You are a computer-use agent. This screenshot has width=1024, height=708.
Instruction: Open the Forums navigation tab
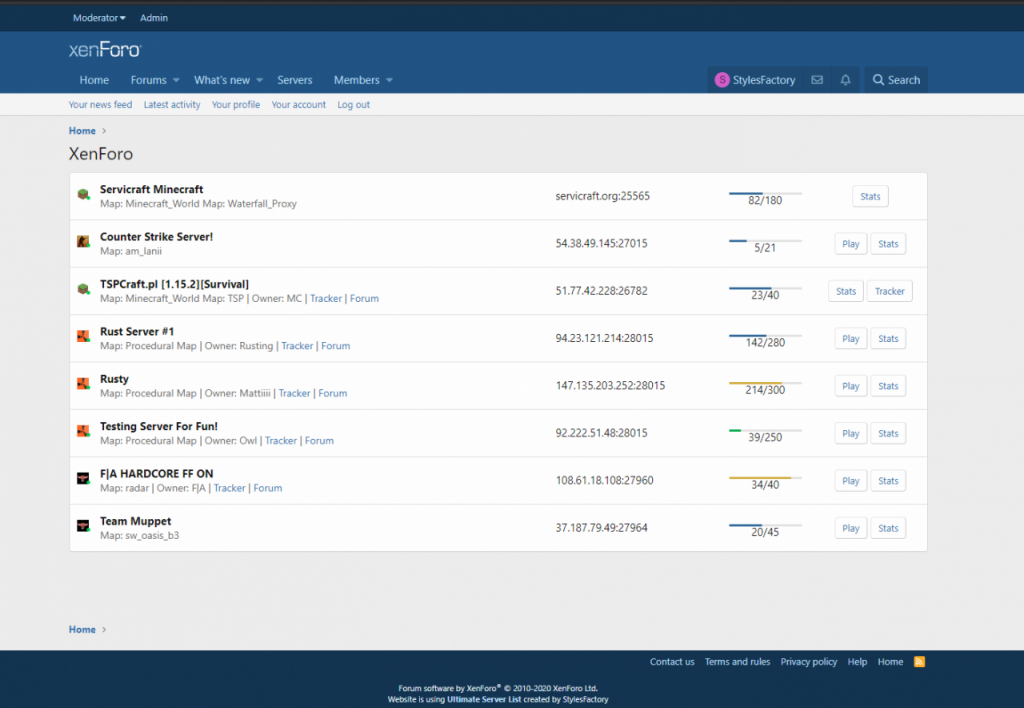tap(148, 80)
